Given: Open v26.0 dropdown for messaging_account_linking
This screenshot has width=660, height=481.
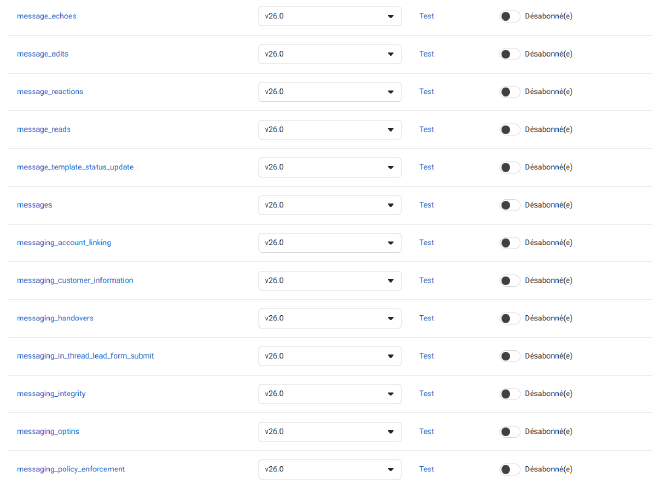Looking at the screenshot, I should pyautogui.click(x=330, y=243).
